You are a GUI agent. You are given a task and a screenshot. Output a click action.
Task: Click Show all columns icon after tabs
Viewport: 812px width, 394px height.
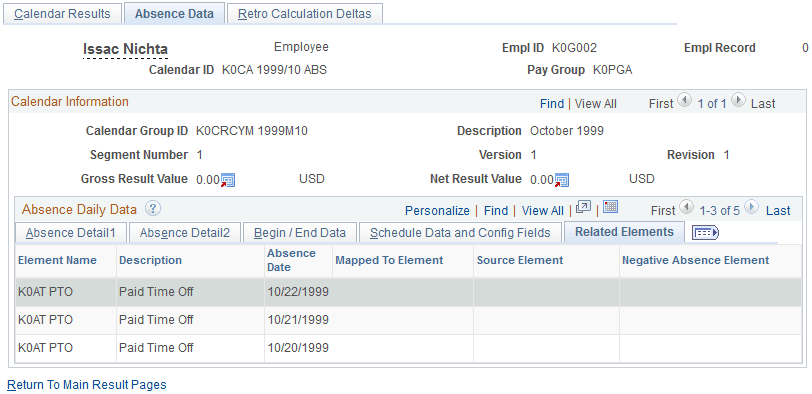click(705, 233)
